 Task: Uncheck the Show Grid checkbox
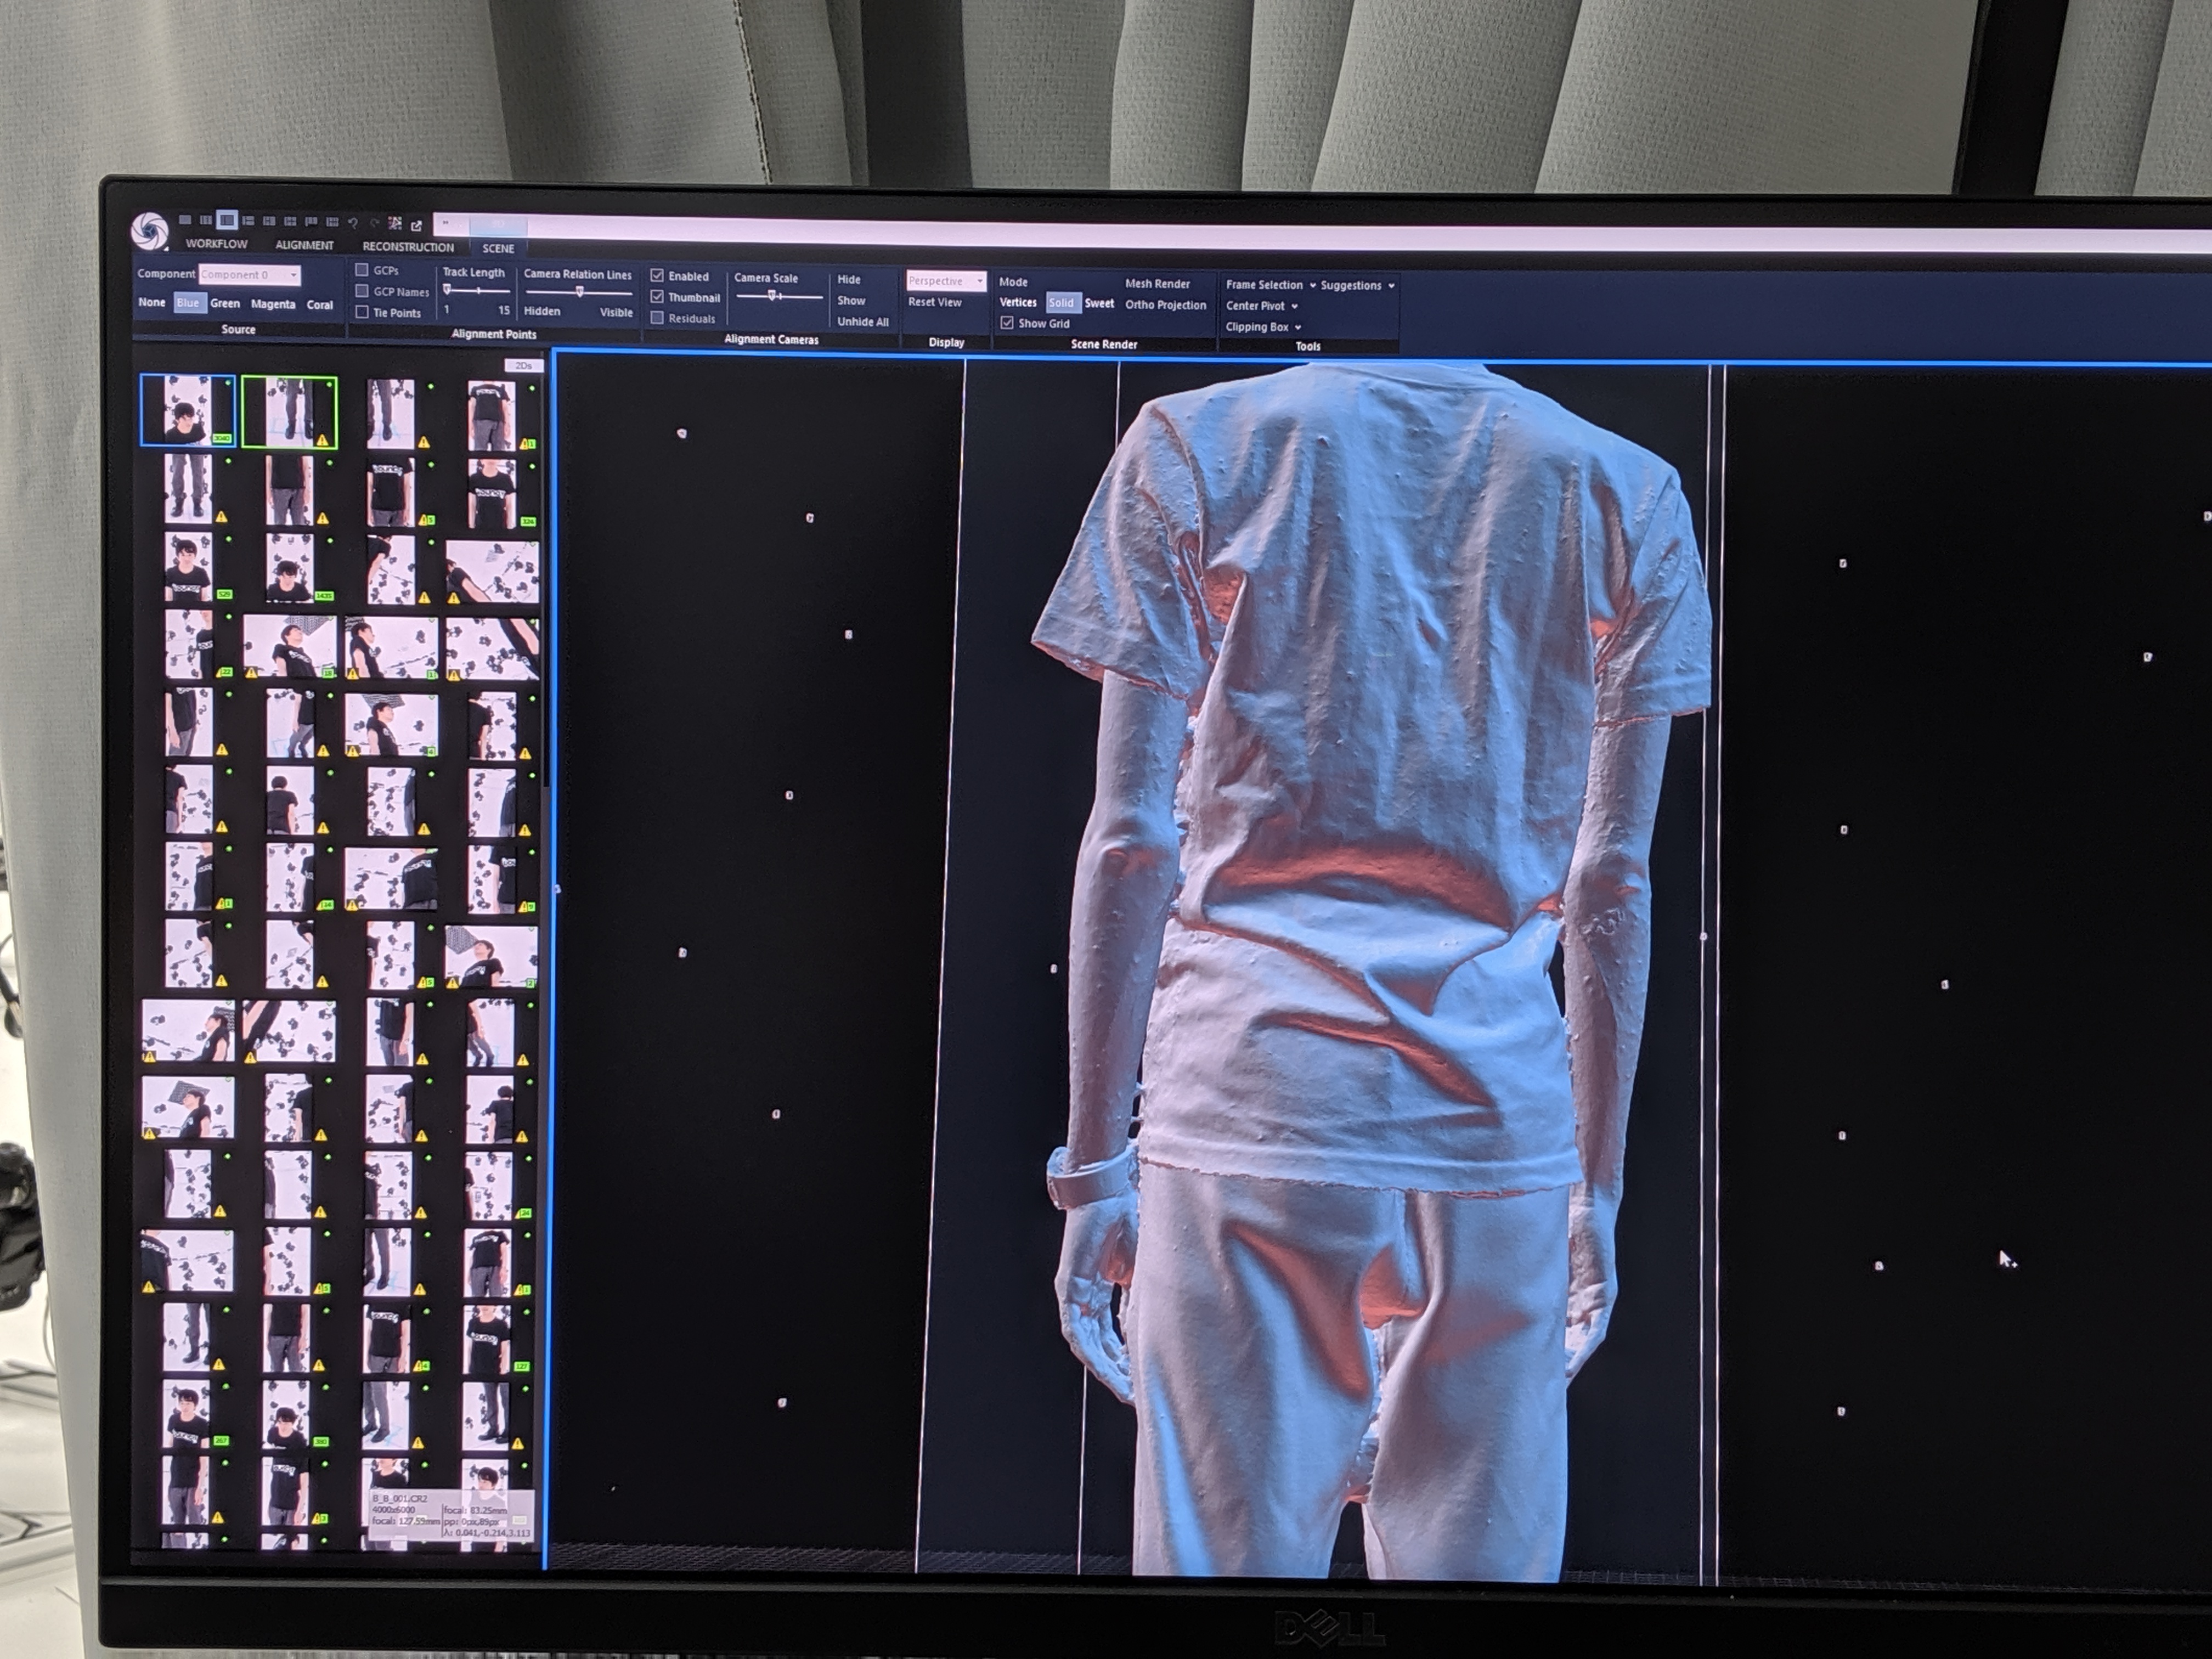tap(1007, 323)
